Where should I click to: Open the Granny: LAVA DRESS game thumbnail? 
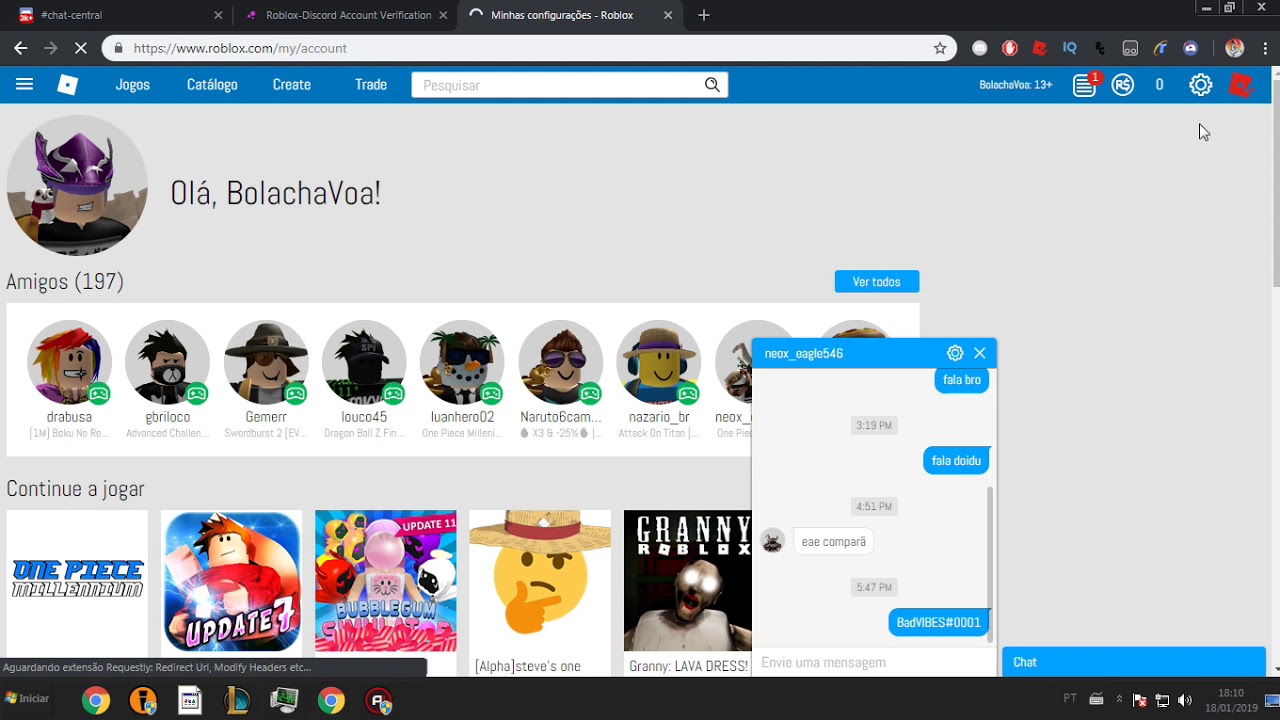(x=688, y=581)
